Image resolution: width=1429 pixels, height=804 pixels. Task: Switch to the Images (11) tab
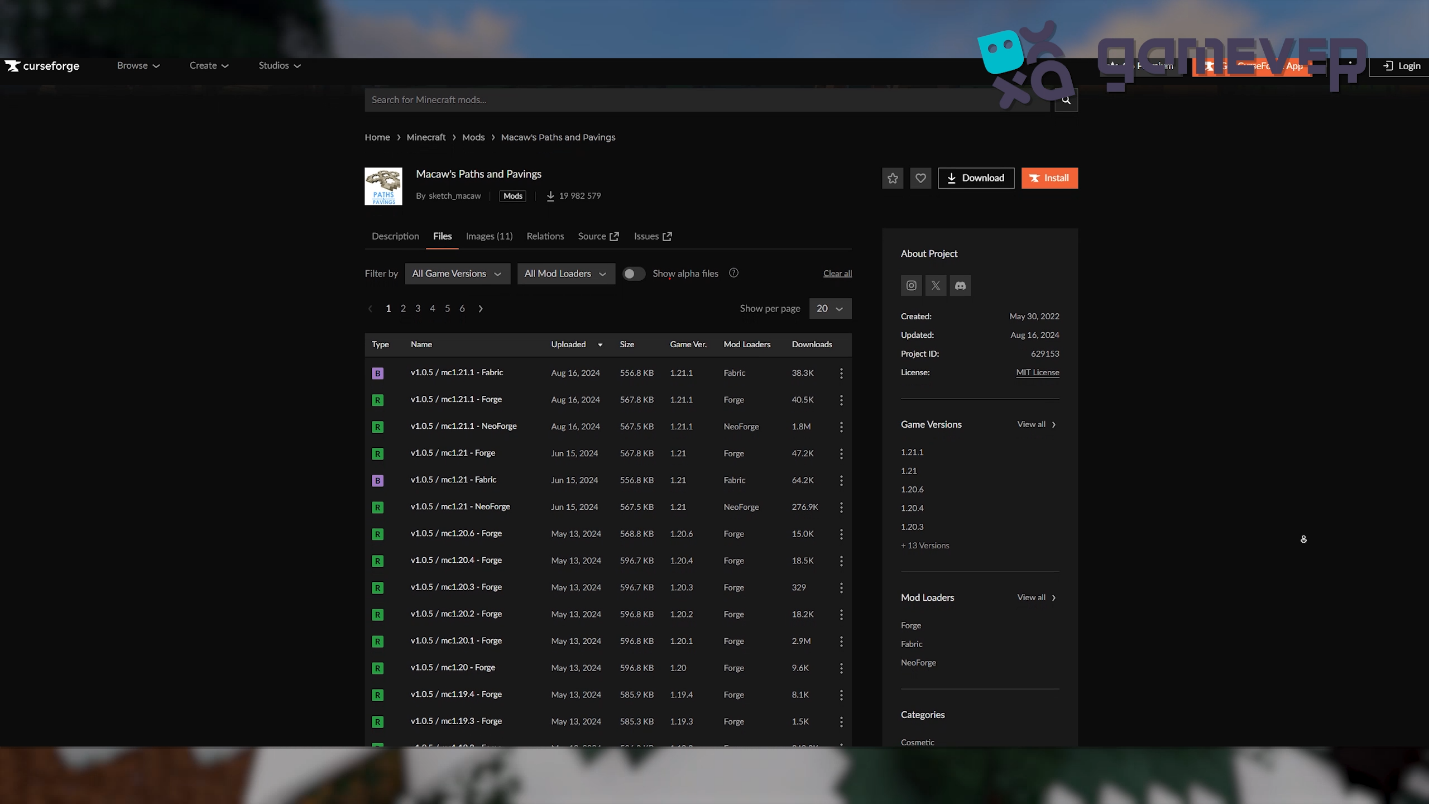coord(489,236)
